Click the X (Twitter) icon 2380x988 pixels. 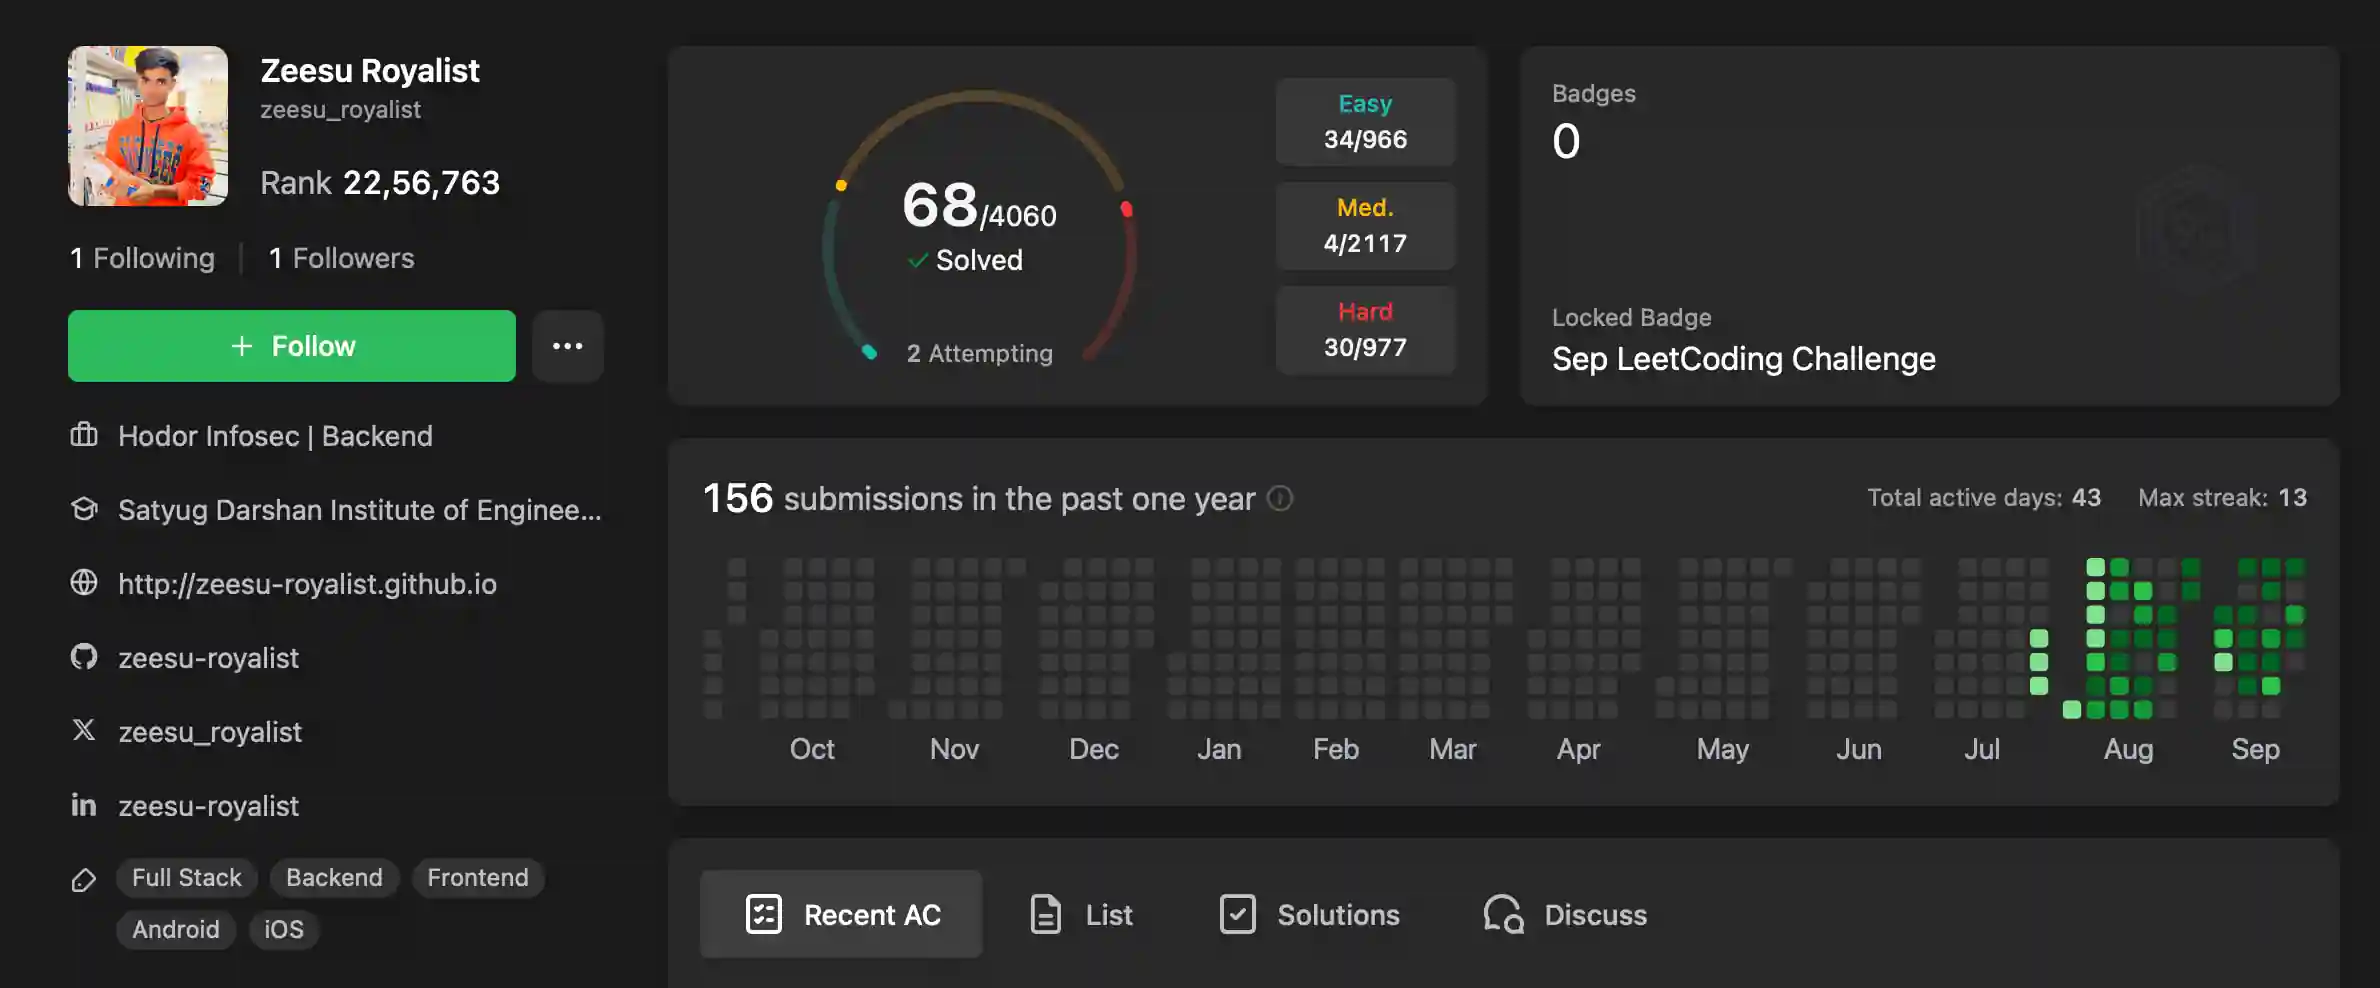84,730
